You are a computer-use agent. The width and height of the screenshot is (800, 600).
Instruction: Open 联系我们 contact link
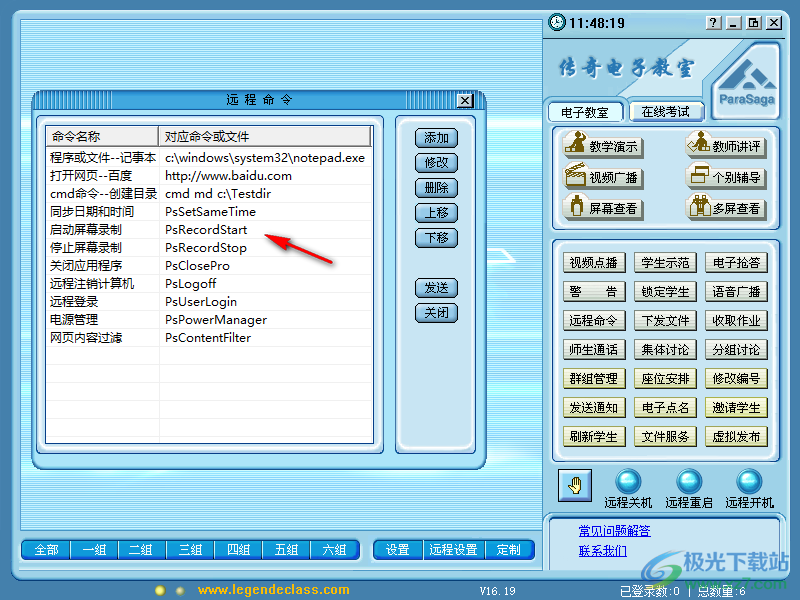pyautogui.click(x=603, y=551)
